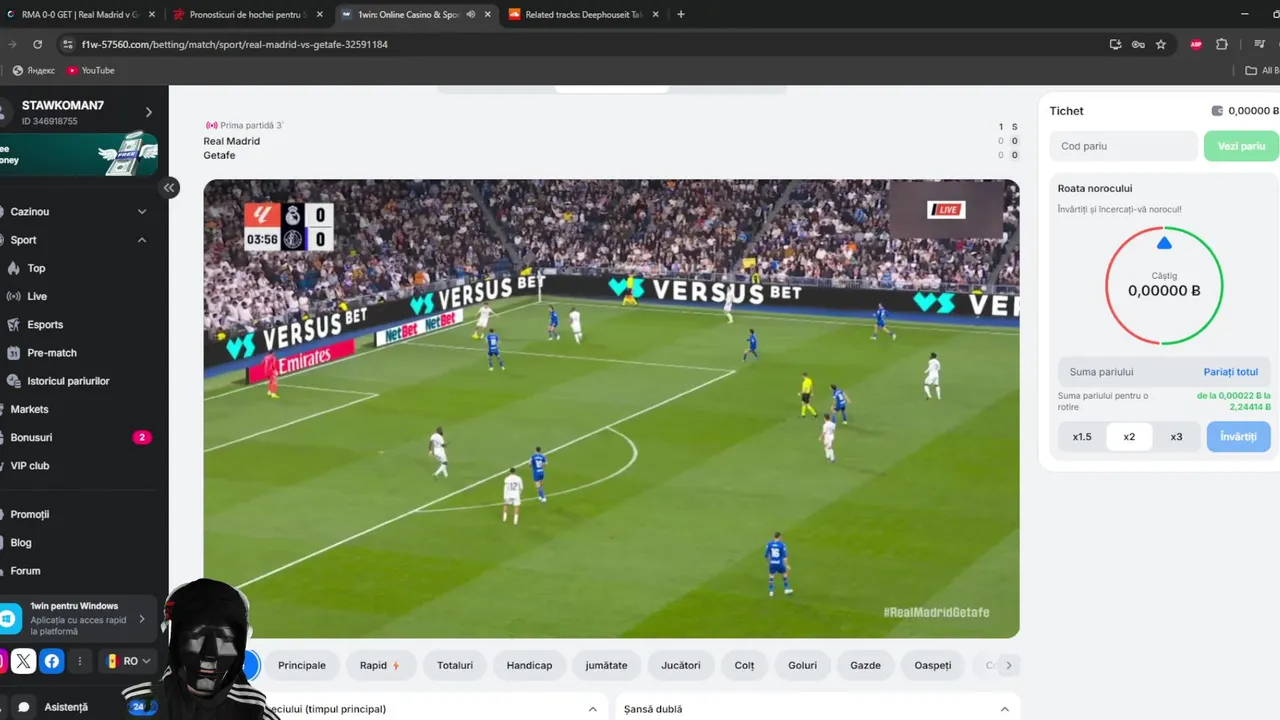Select the Goluri market tab
The image size is (1280, 720).
[x=802, y=665]
